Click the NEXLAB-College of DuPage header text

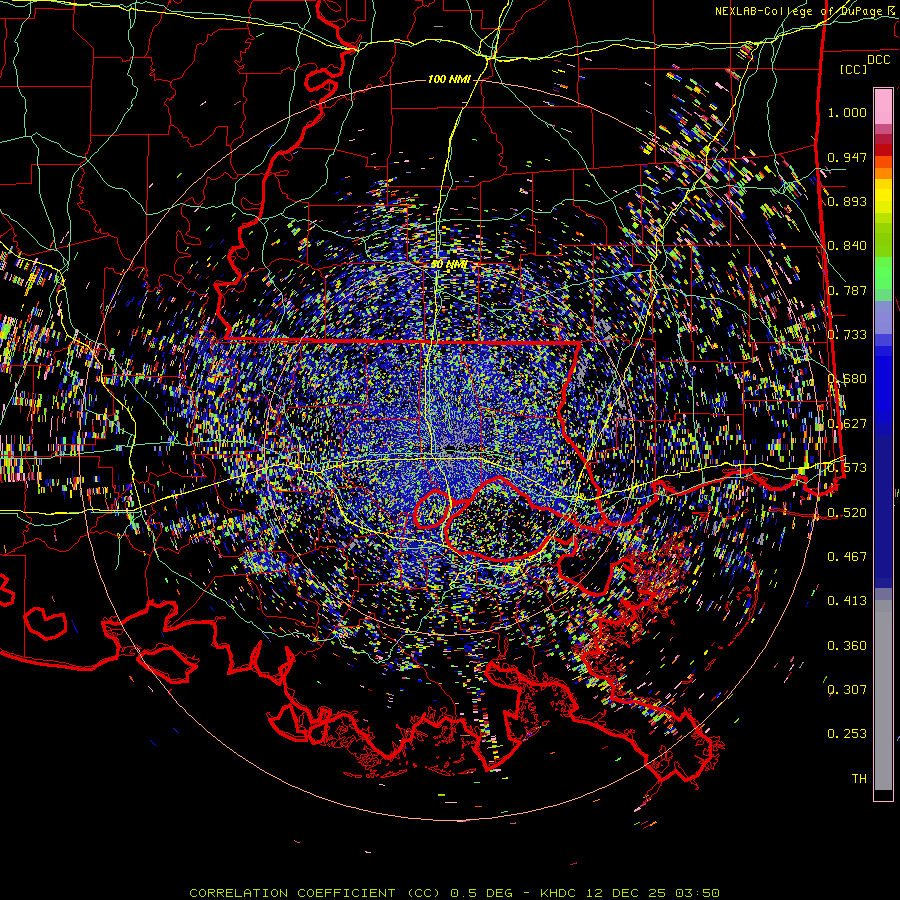pos(806,11)
